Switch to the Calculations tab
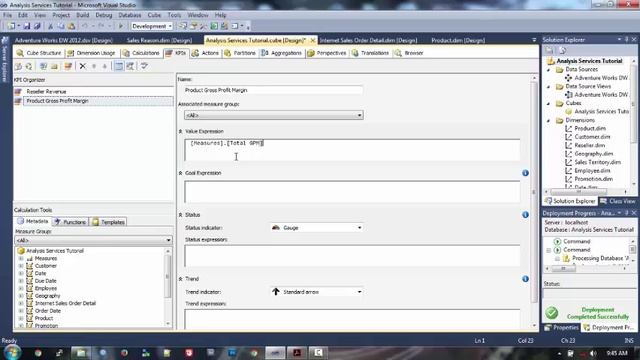This screenshot has width=640, height=360. 141,53
